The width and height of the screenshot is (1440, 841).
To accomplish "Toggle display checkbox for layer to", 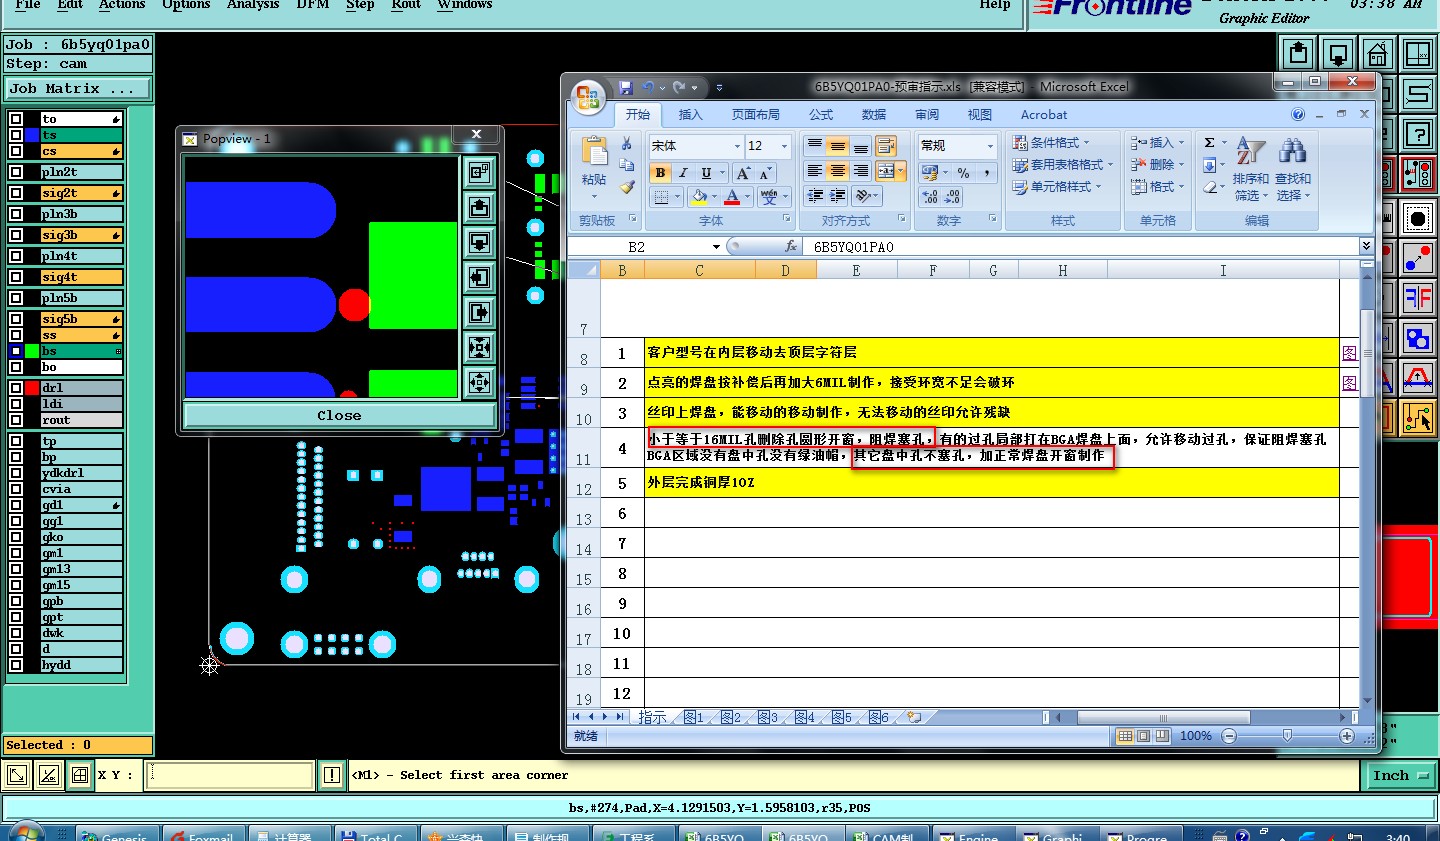I will pyautogui.click(x=16, y=119).
